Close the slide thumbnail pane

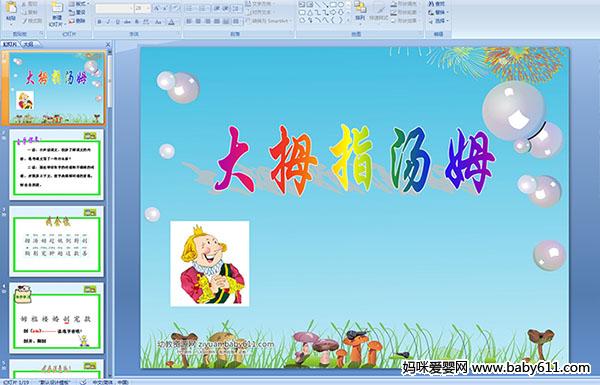pos(108,44)
